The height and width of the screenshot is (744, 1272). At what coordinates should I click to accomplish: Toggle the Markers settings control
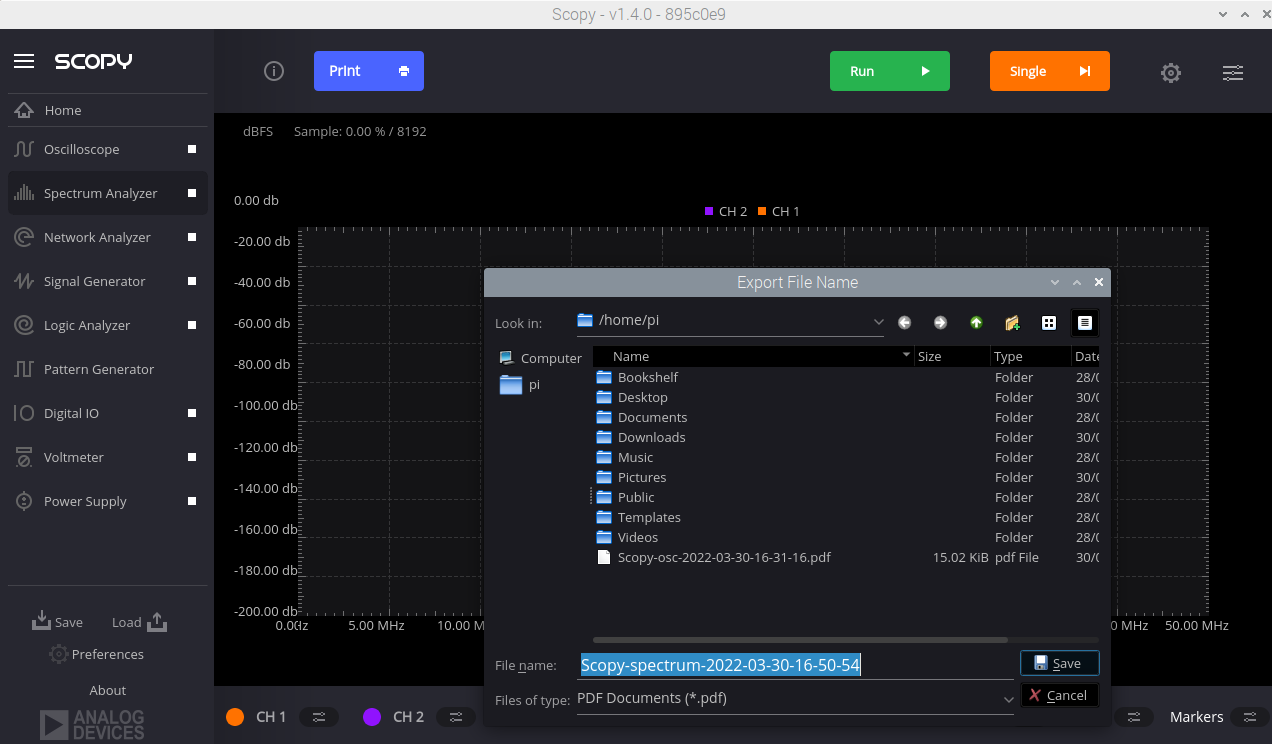pos(1250,717)
